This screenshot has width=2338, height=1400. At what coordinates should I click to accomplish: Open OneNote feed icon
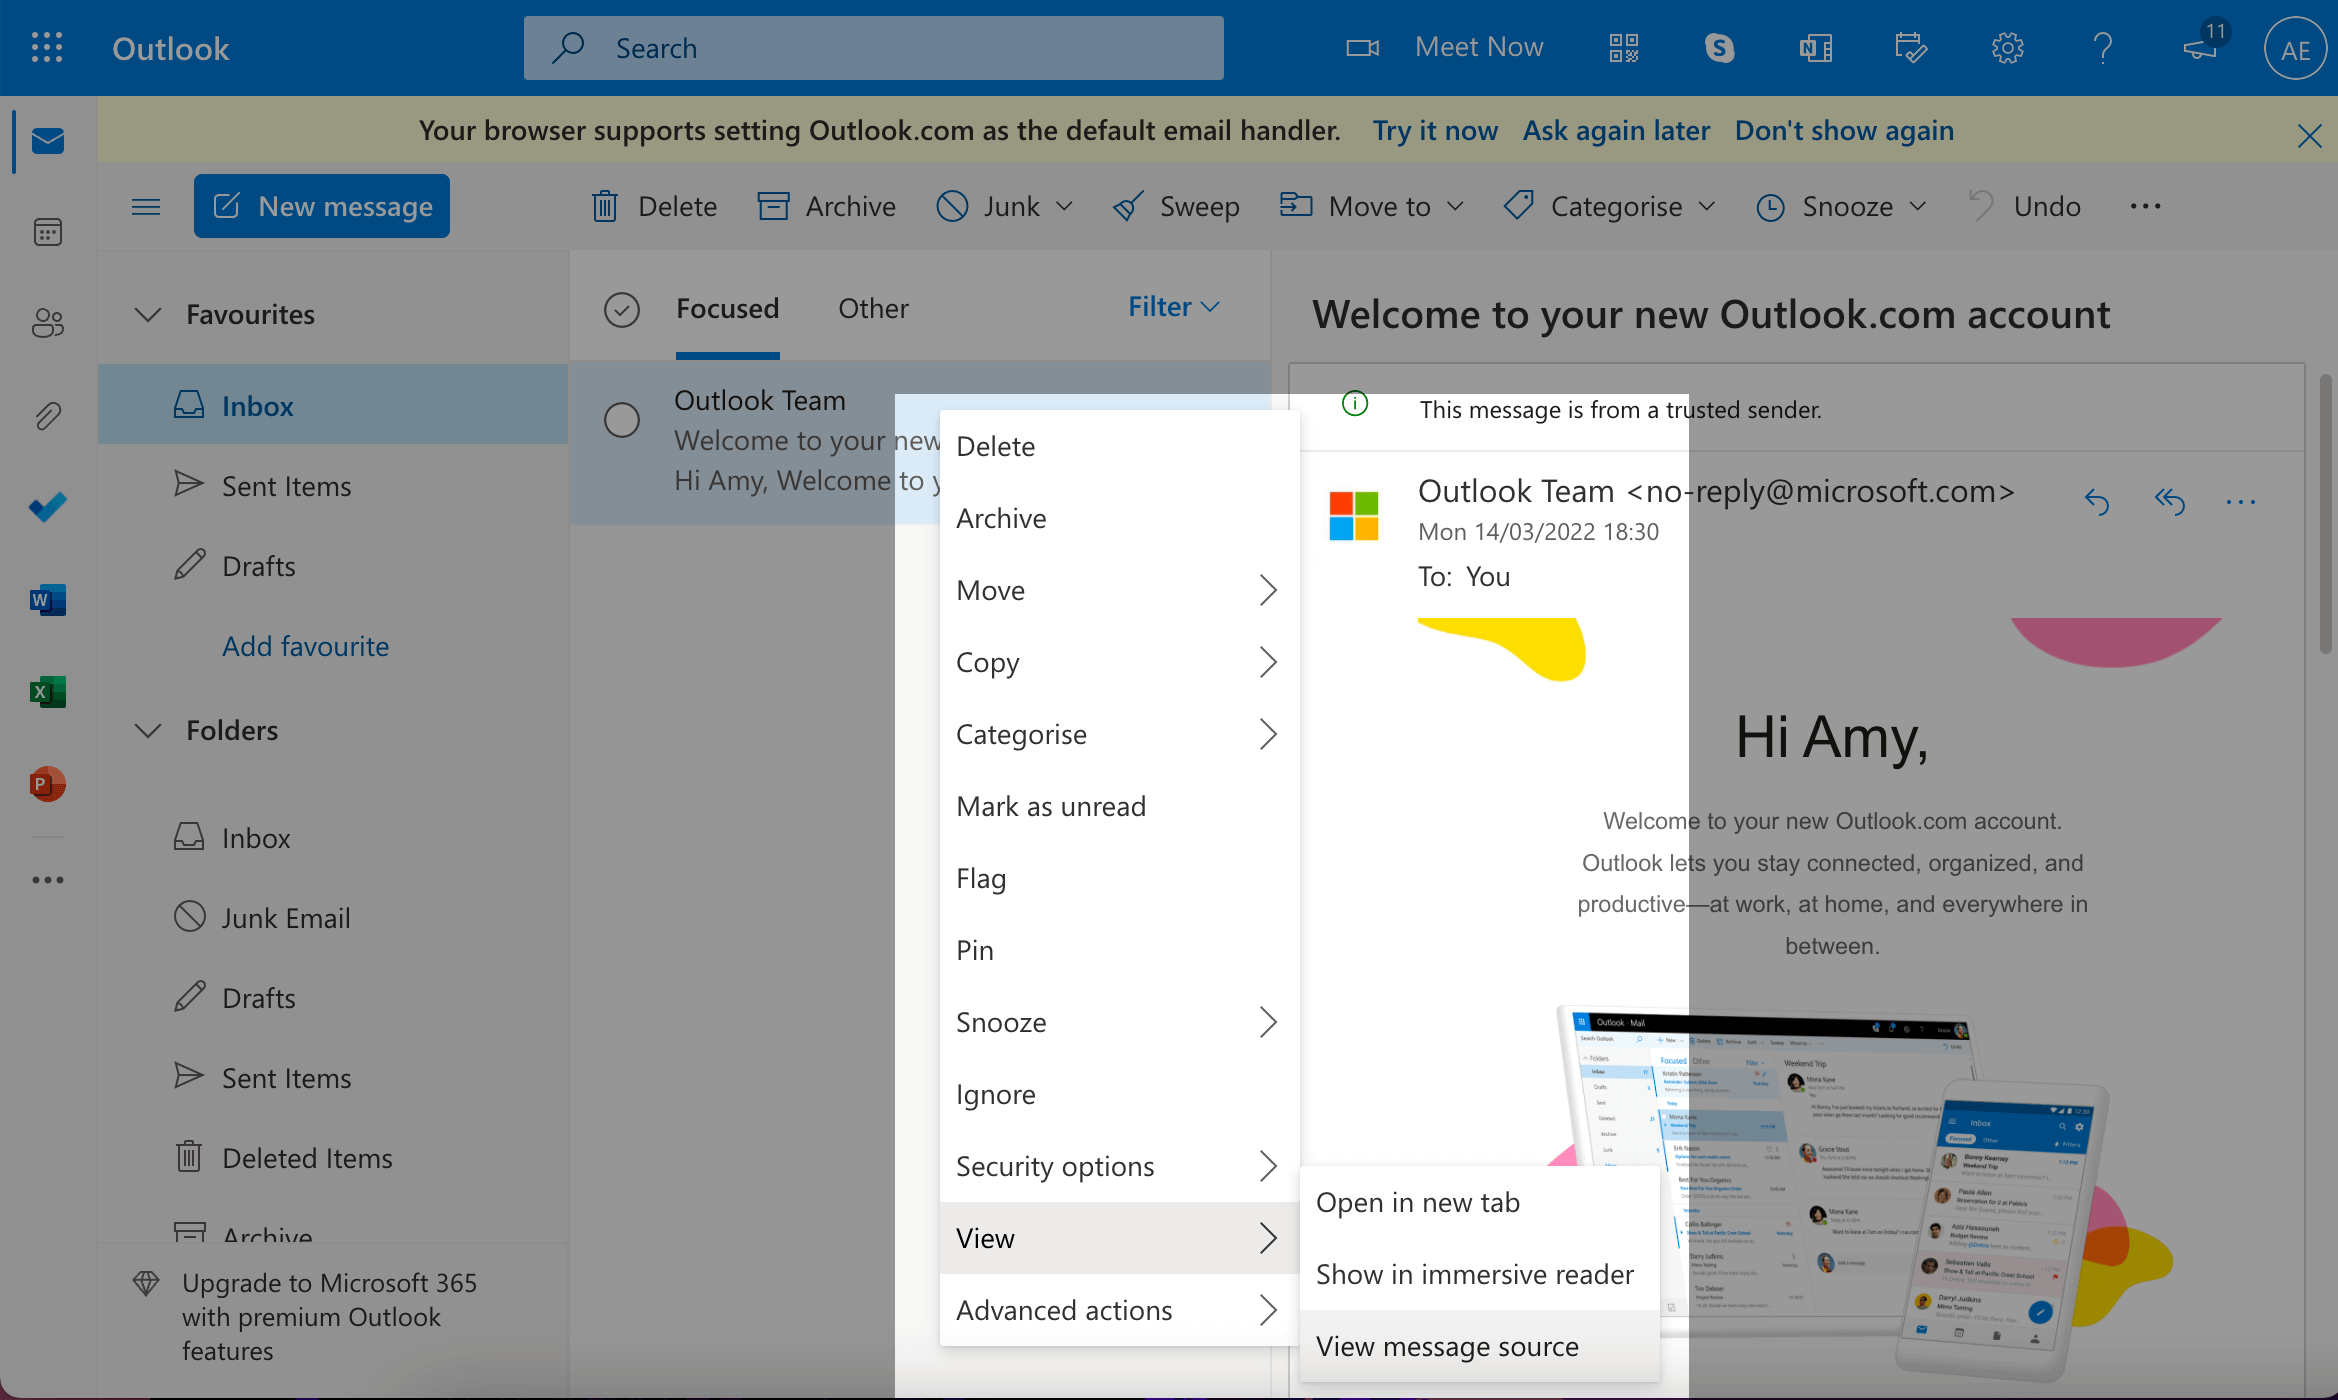tap(1815, 47)
